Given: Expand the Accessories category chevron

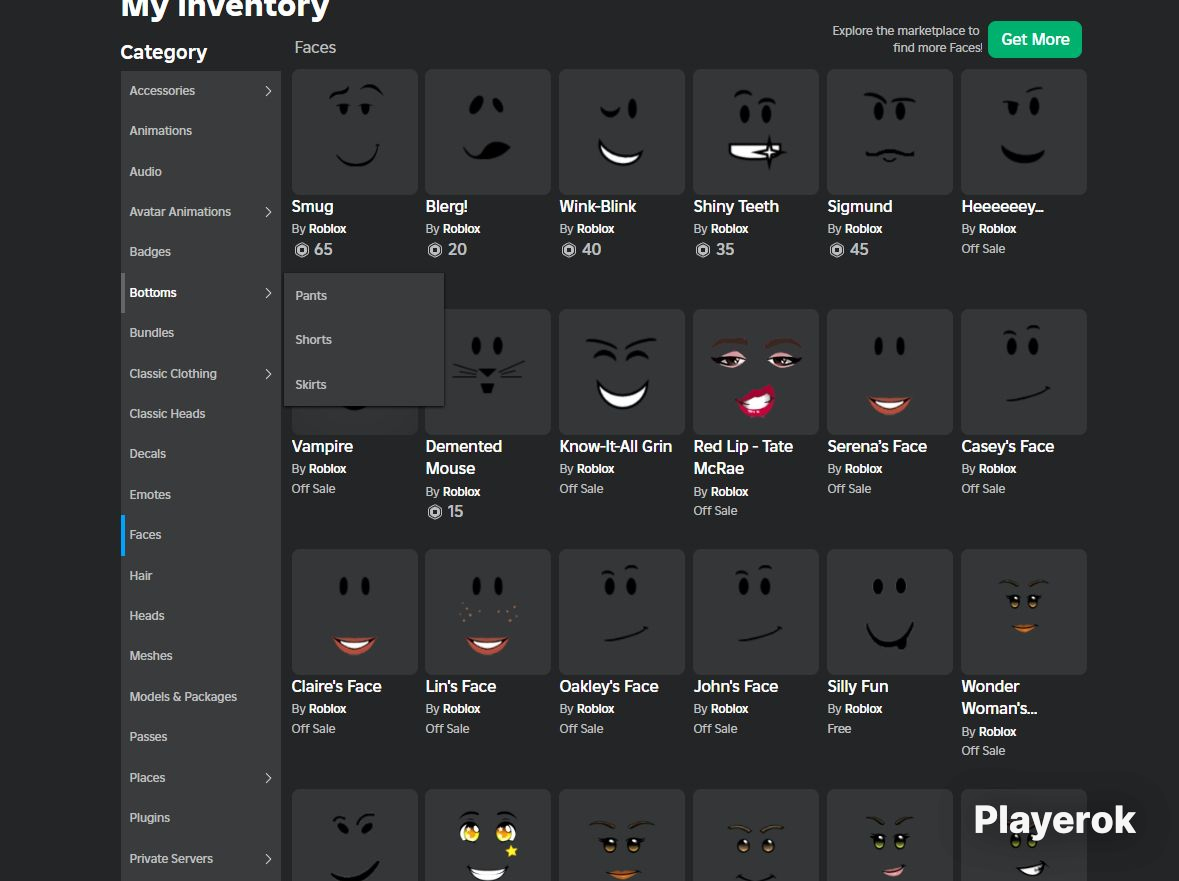Looking at the screenshot, I should (268, 91).
